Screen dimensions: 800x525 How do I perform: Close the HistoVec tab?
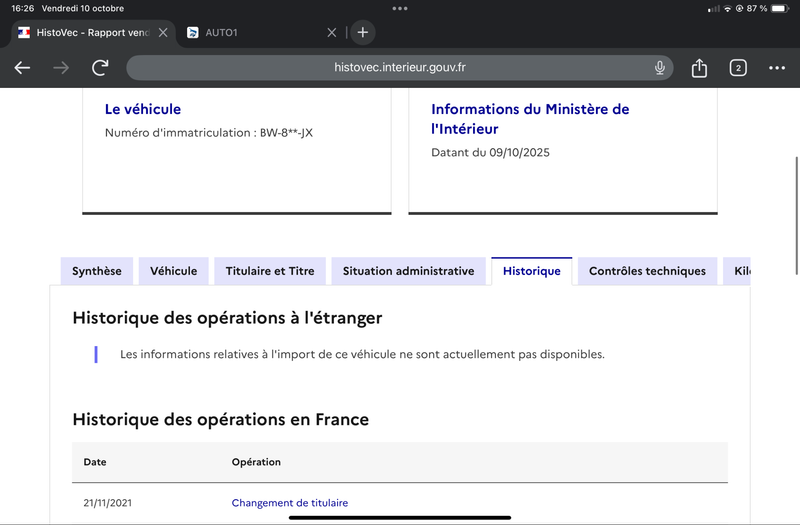(x=163, y=32)
